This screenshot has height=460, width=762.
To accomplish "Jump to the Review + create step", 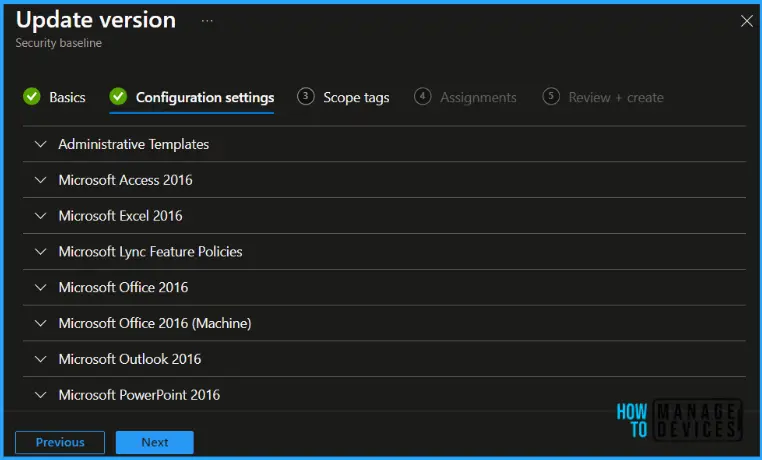I will coord(603,97).
